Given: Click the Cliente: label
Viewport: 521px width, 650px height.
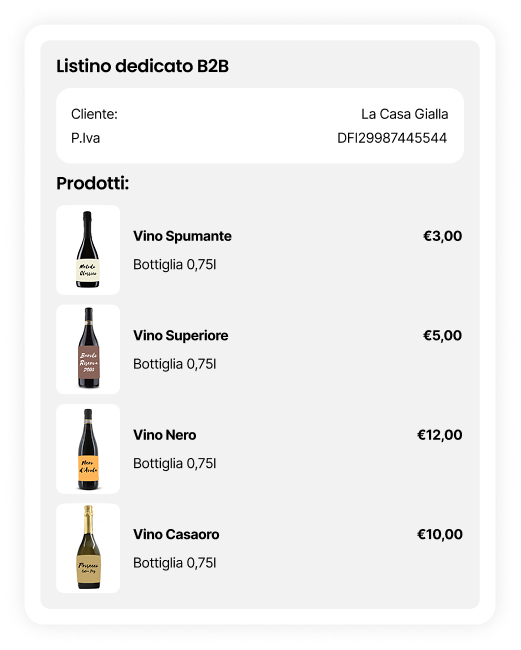Looking at the screenshot, I should pos(95,114).
